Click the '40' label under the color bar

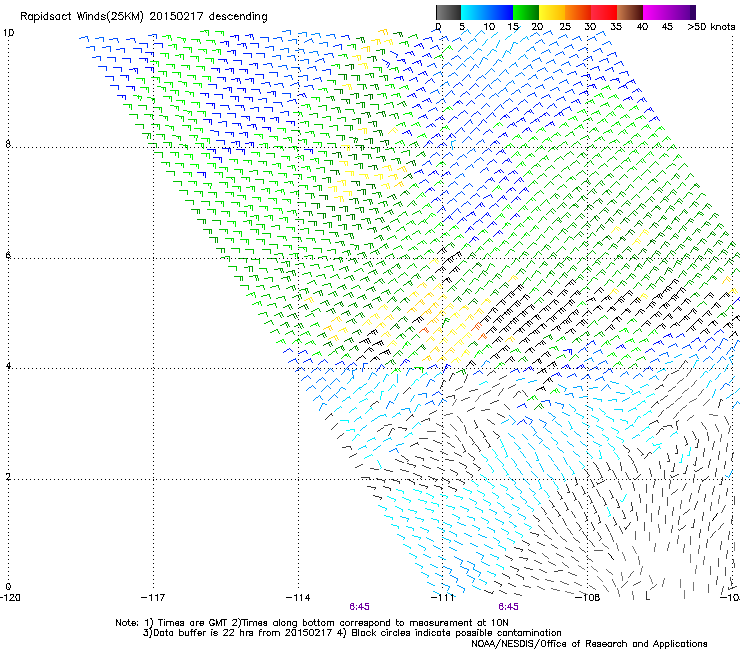click(x=642, y=26)
